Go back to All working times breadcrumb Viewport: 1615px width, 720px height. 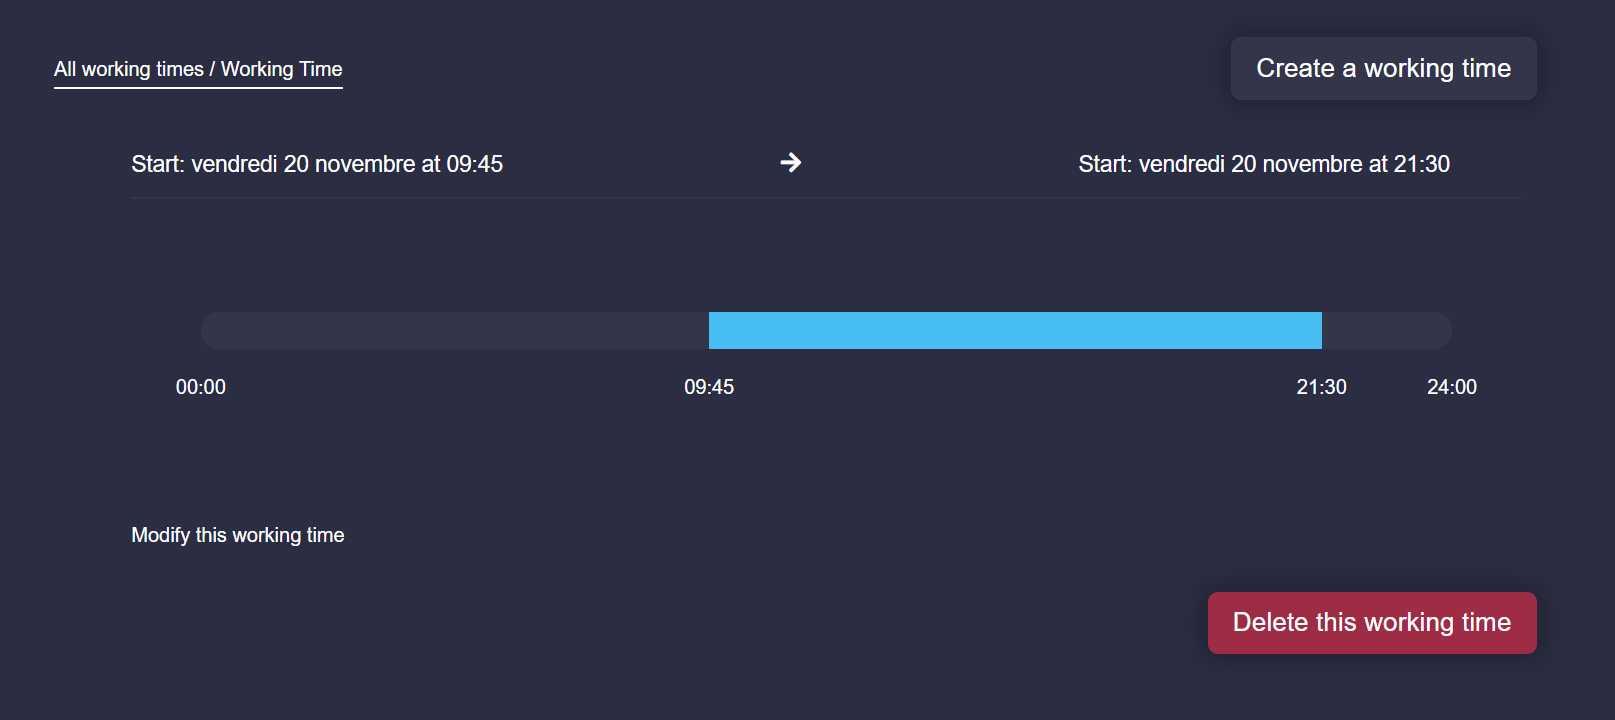click(x=129, y=69)
